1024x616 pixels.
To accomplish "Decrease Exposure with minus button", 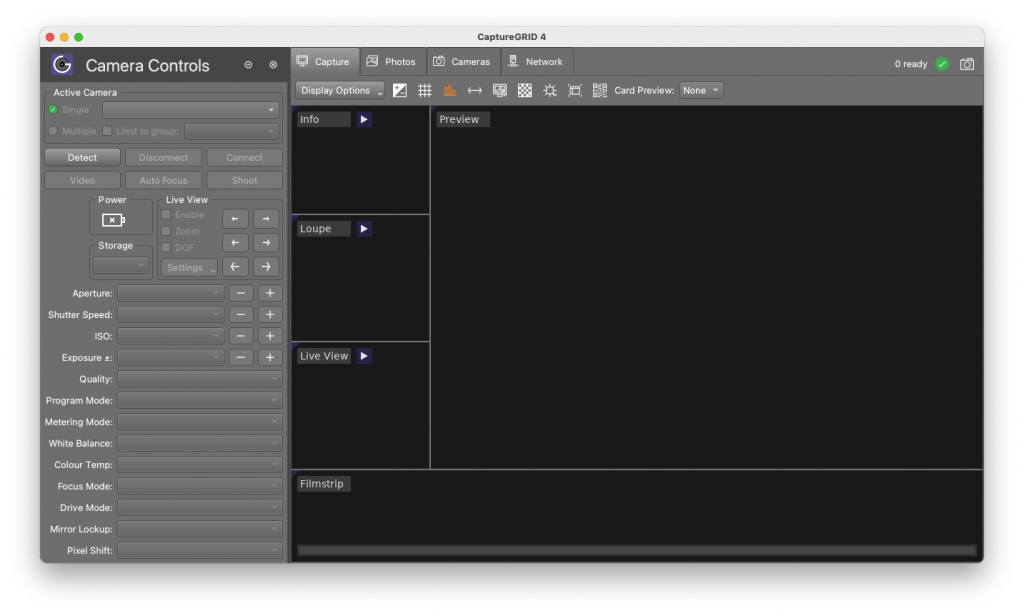I will coord(240,358).
